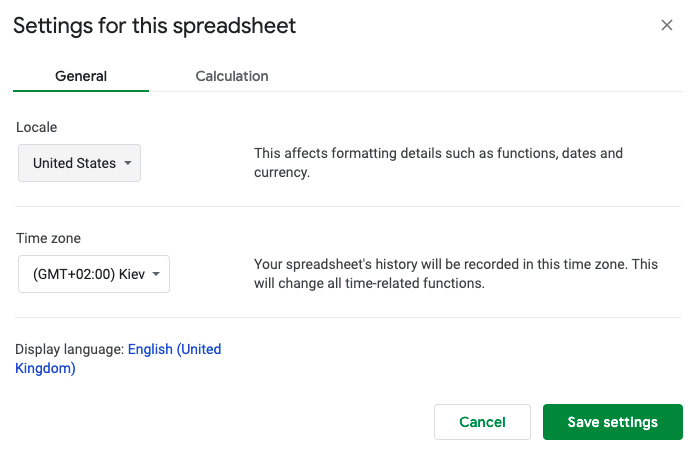693x452 pixels.
Task: Click the Locale label
Action: [37, 128]
